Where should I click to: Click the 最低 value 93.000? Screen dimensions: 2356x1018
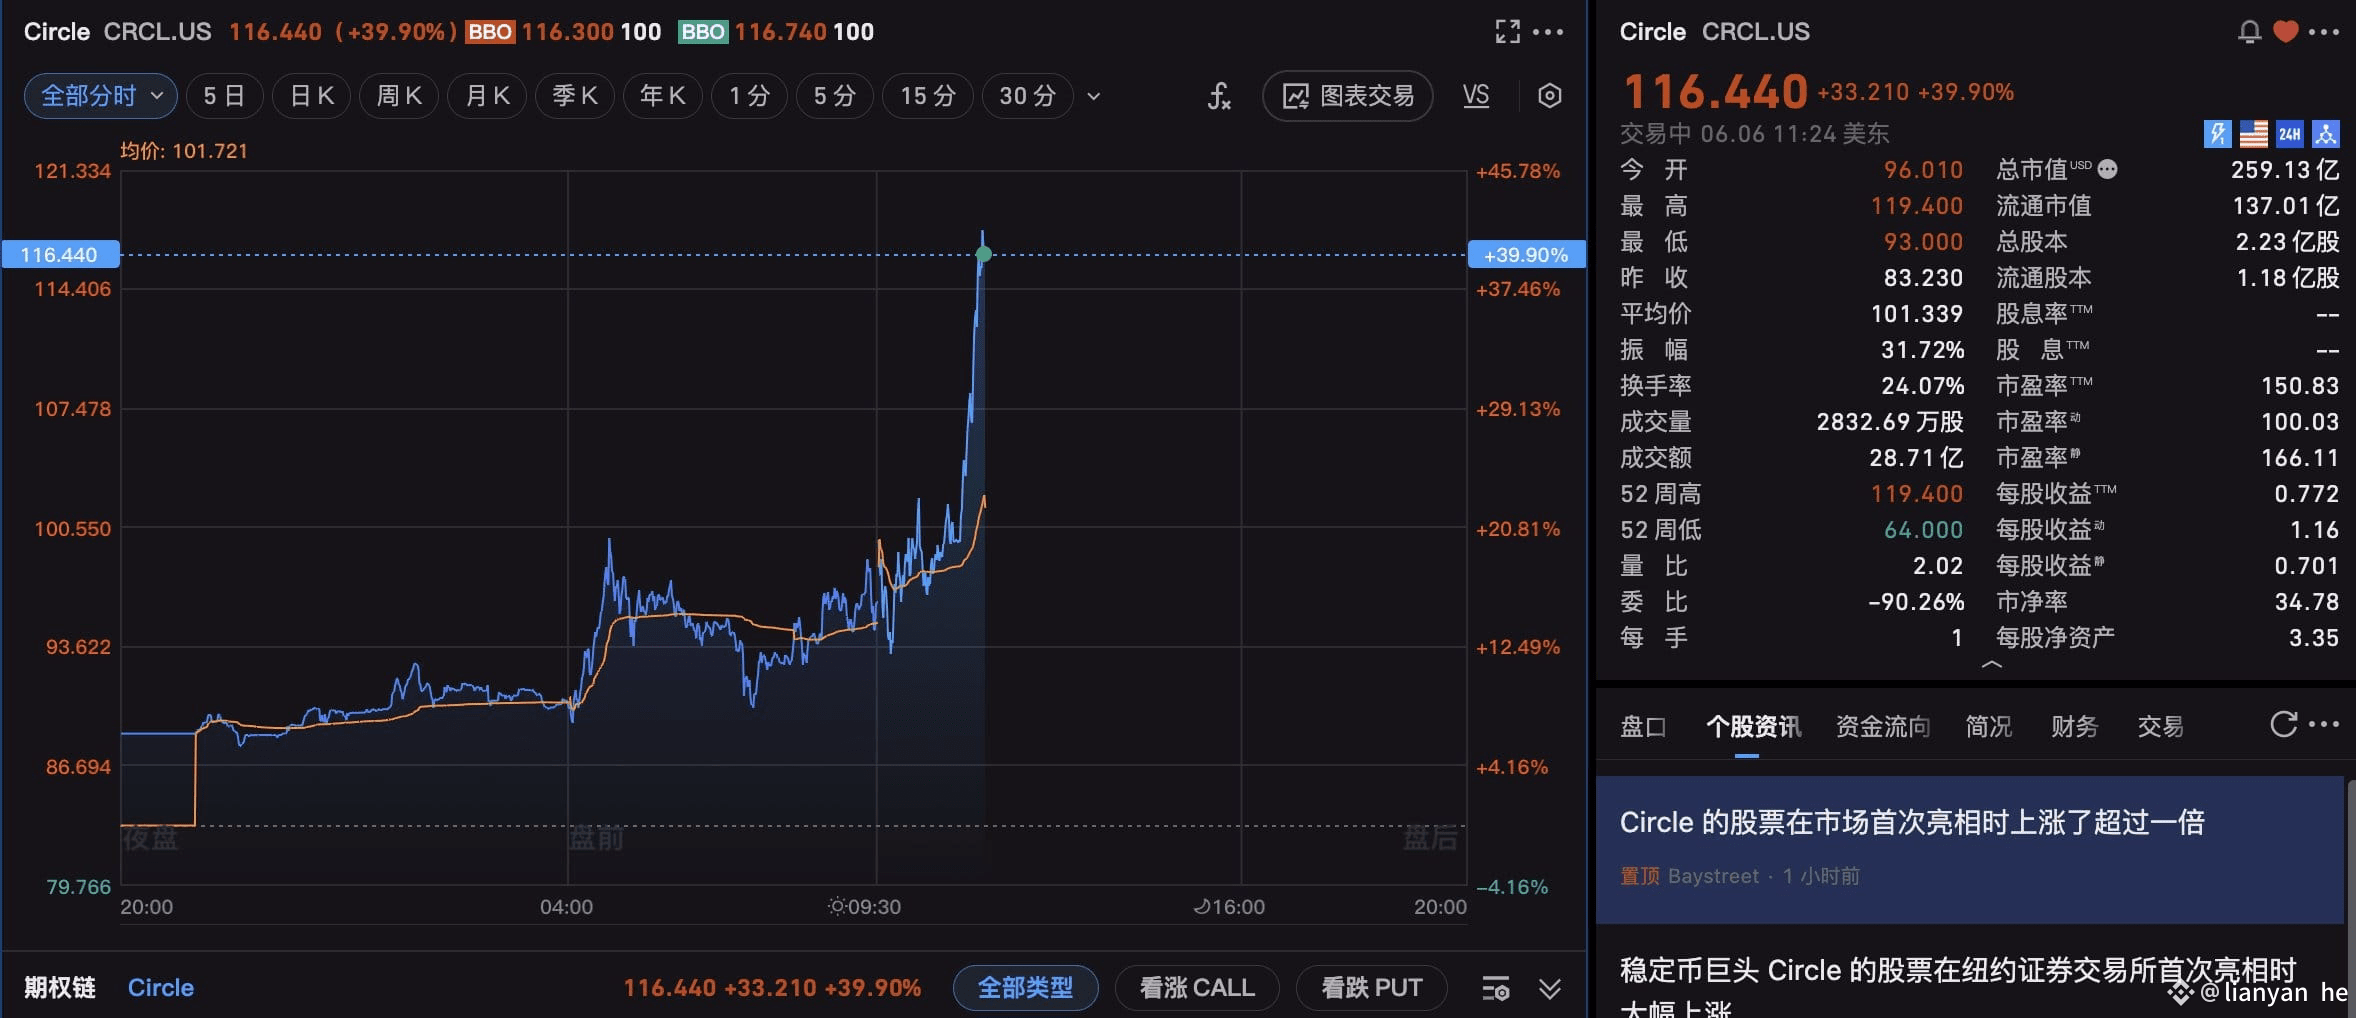coord(1923,242)
